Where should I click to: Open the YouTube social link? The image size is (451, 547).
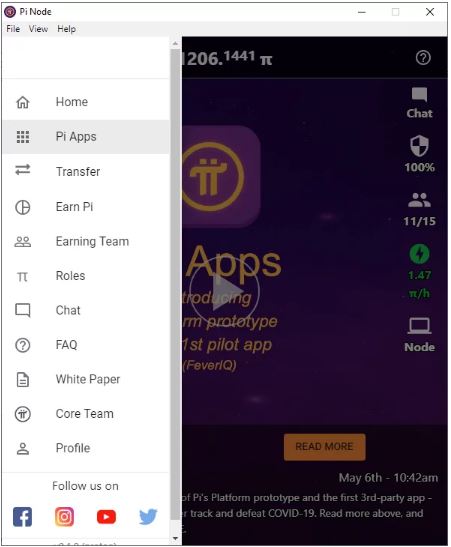pyautogui.click(x=106, y=517)
